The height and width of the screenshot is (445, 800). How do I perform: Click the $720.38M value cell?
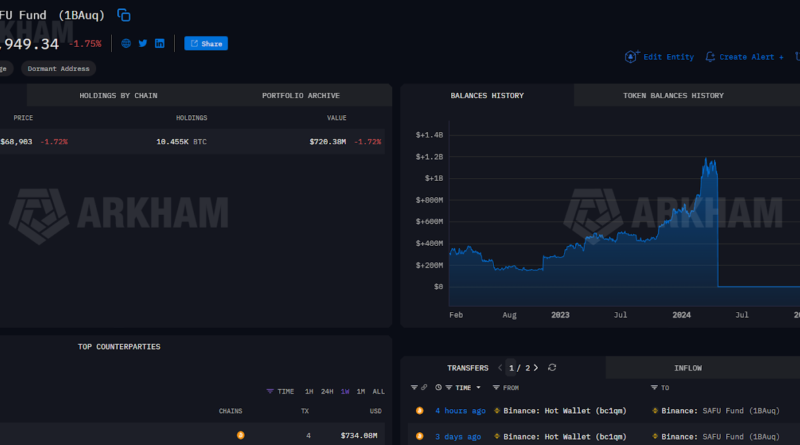click(328, 141)
